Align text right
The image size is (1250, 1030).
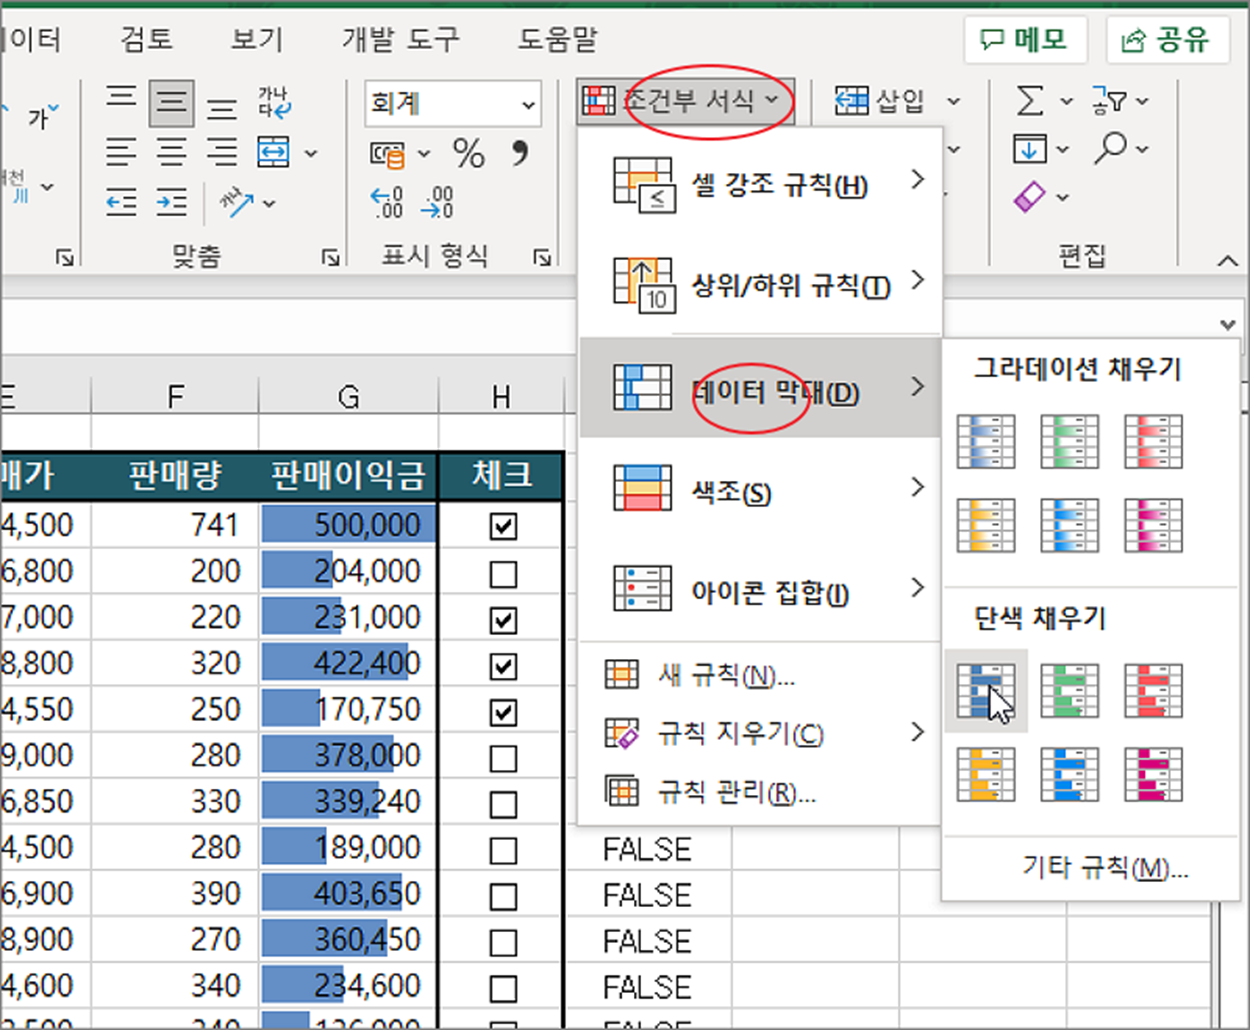[x=221, y=153]
